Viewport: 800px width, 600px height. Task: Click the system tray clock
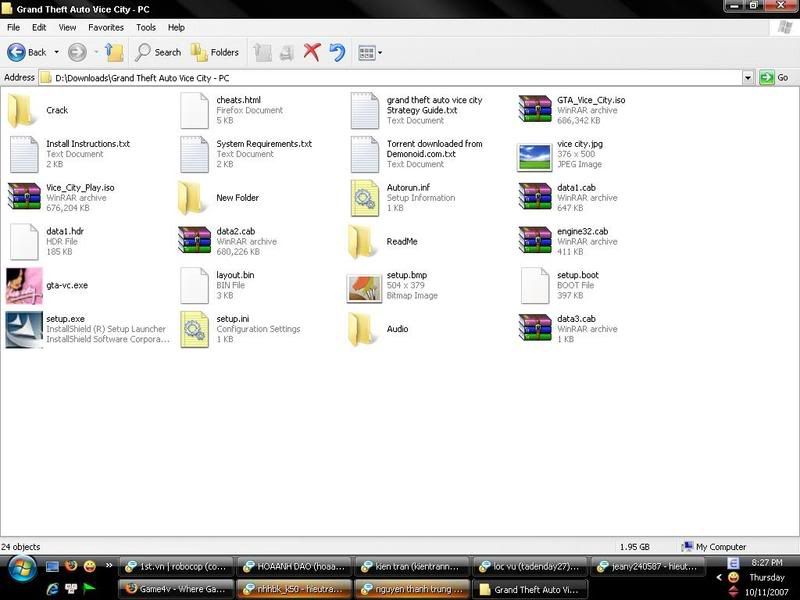(766, 563)
